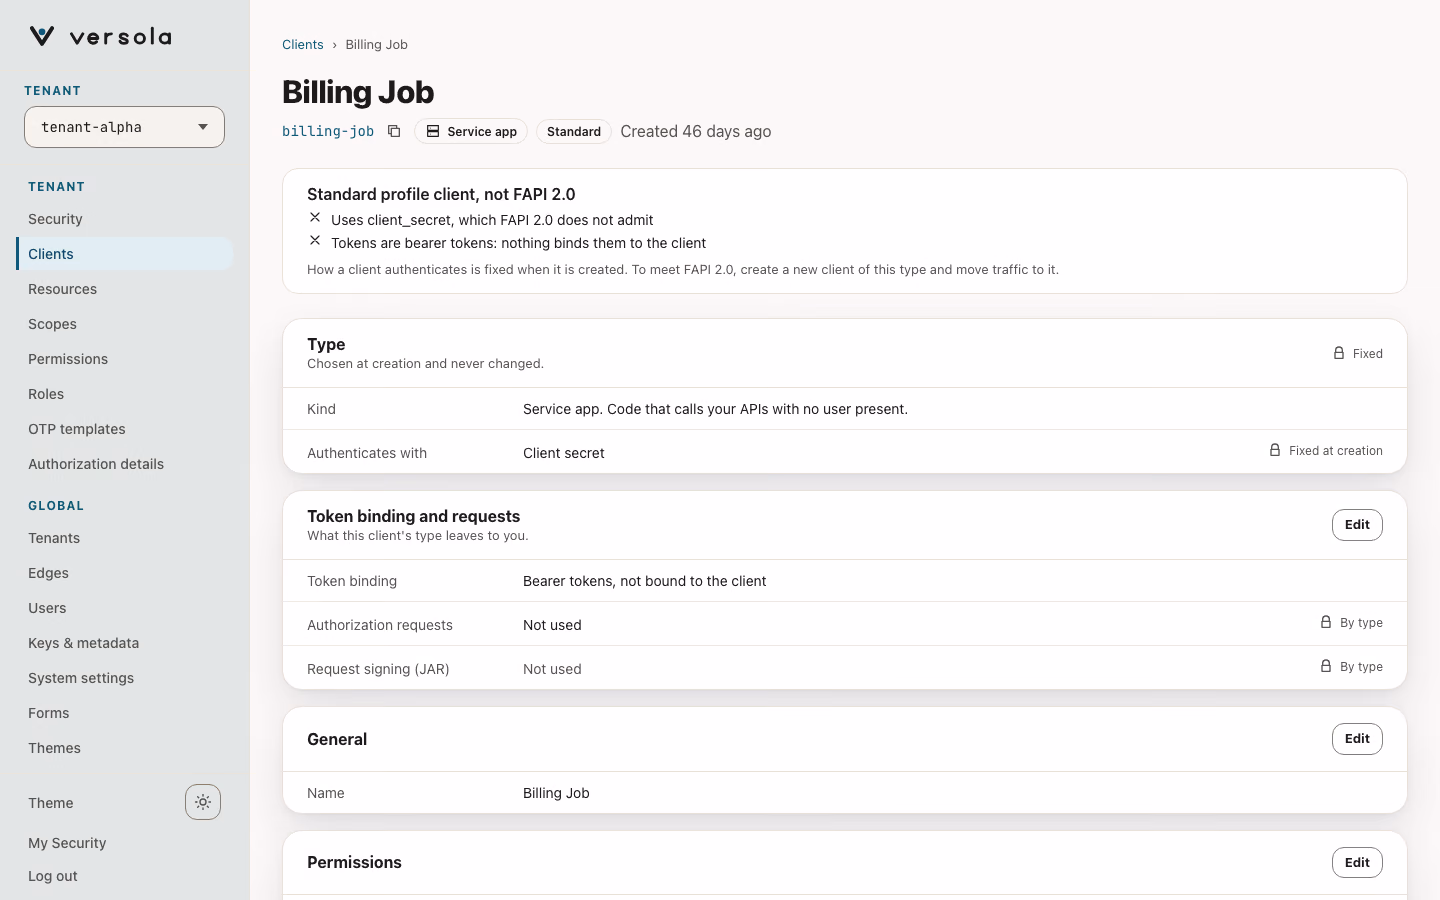Viewport: 1440px width, 900px height.
Task: Open the tenant-alpha tenant dropdown
Action: 124,127
